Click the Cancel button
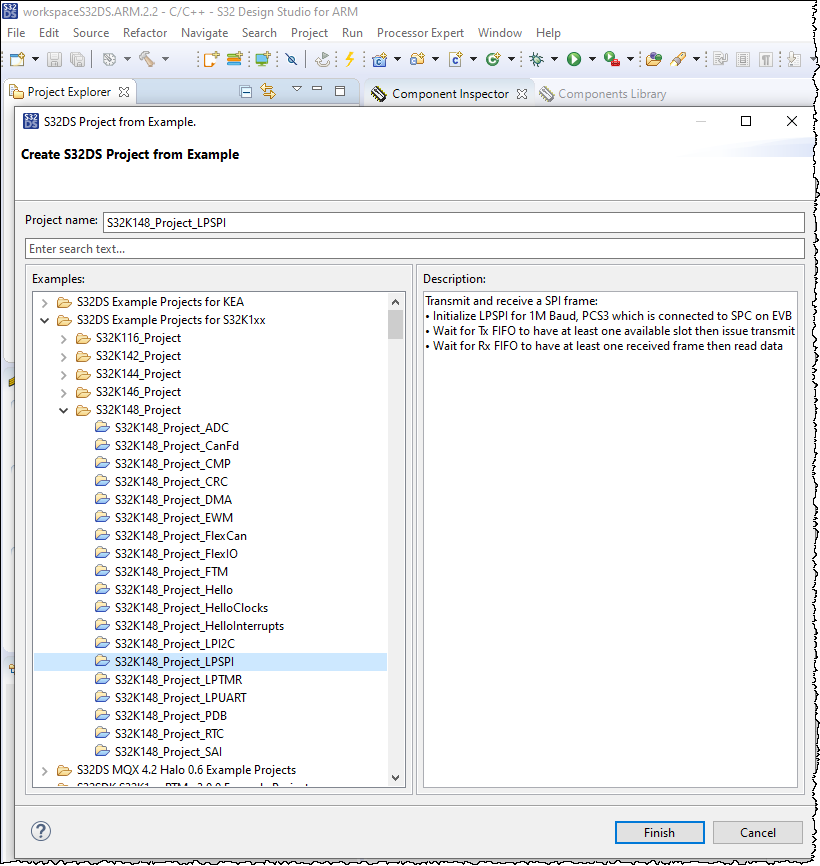Viewport: 820px width, 866px height. [758, 832]
